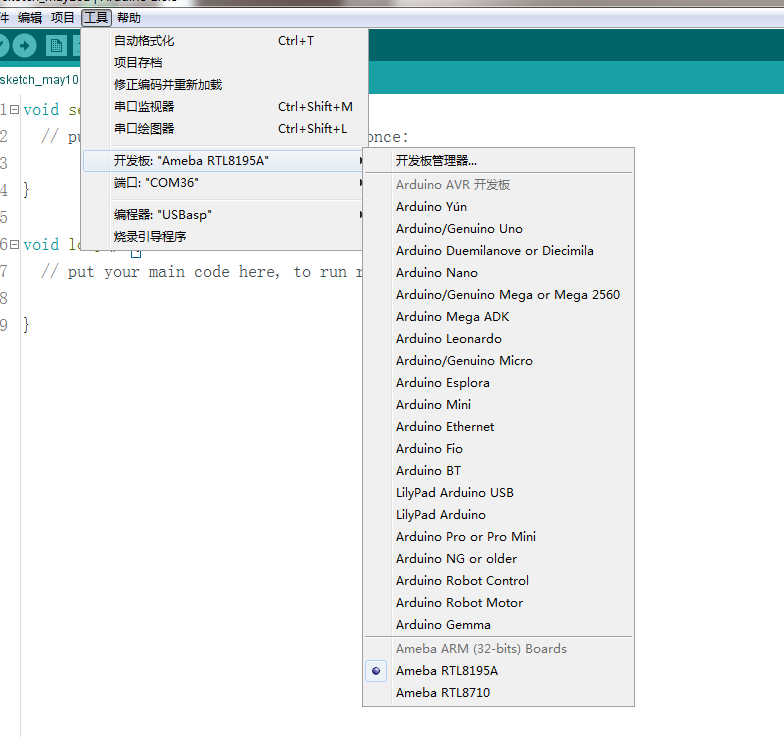Choose Arduino BT from board list

[498, 470]
